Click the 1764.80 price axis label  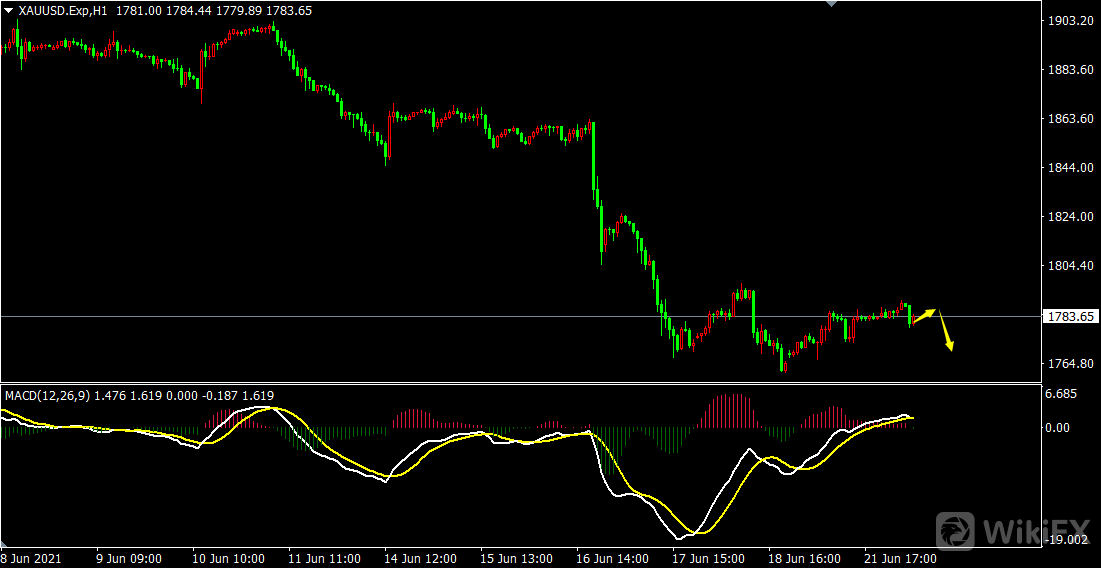point(1069,364)
